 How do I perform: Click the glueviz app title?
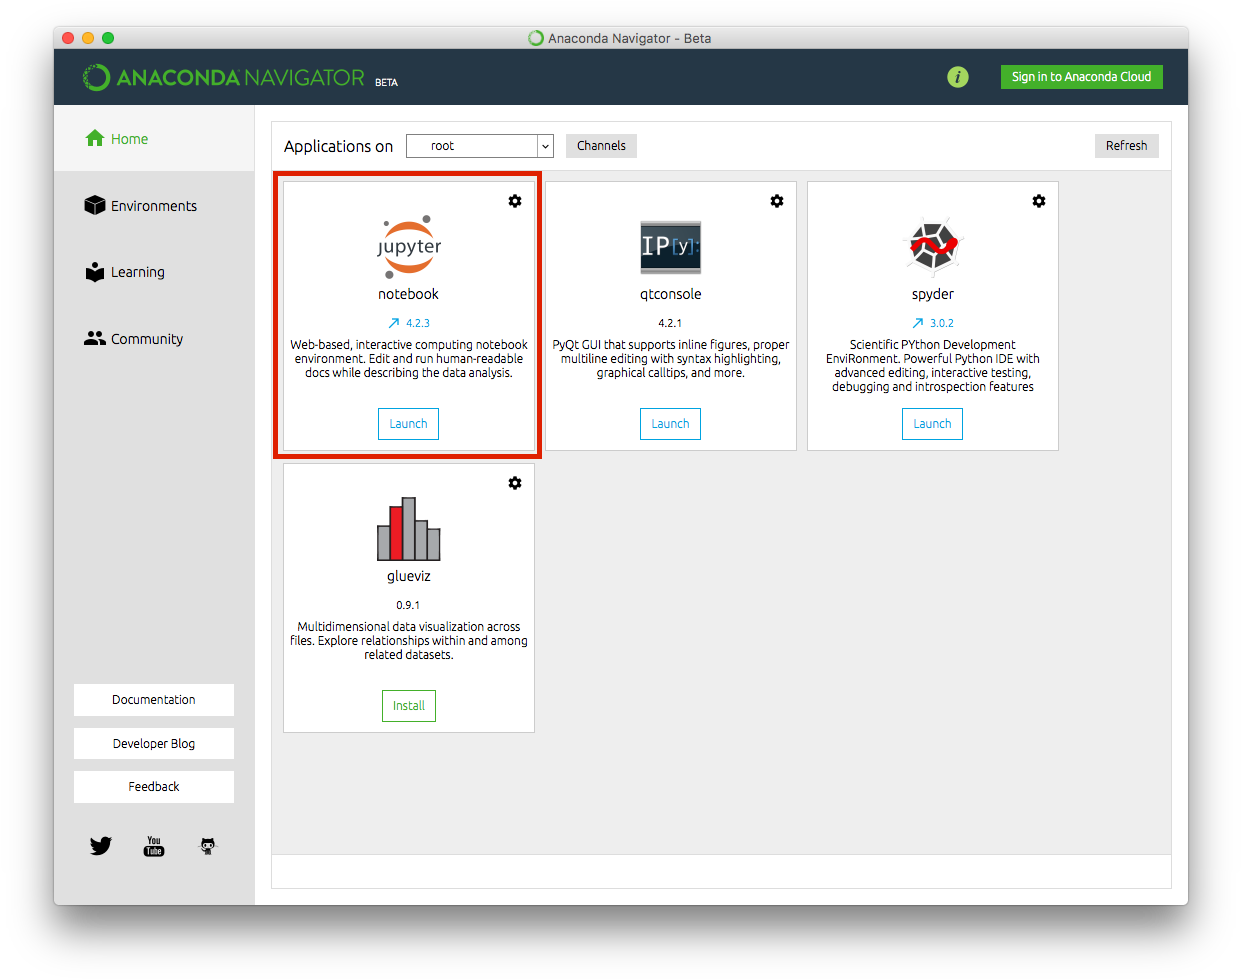click(409, 576)
